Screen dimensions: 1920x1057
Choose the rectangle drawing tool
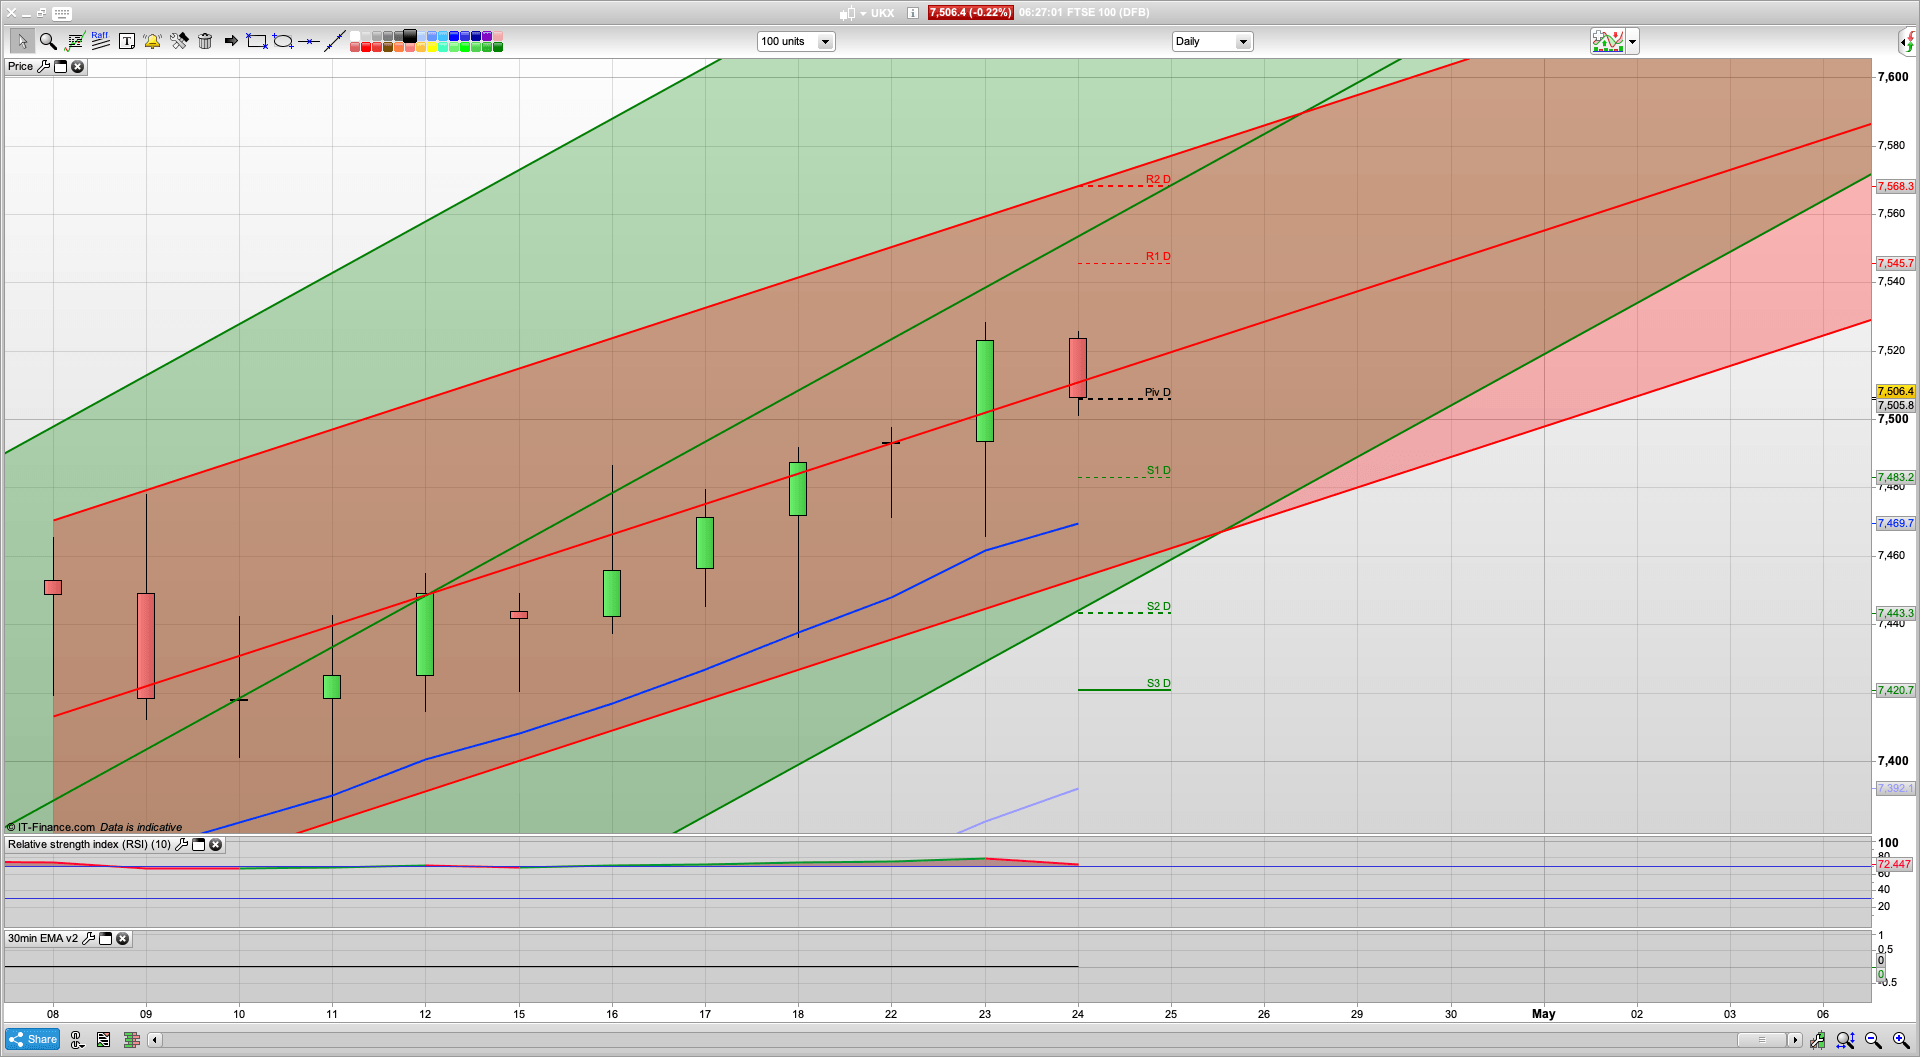click(x=257, y=41)
